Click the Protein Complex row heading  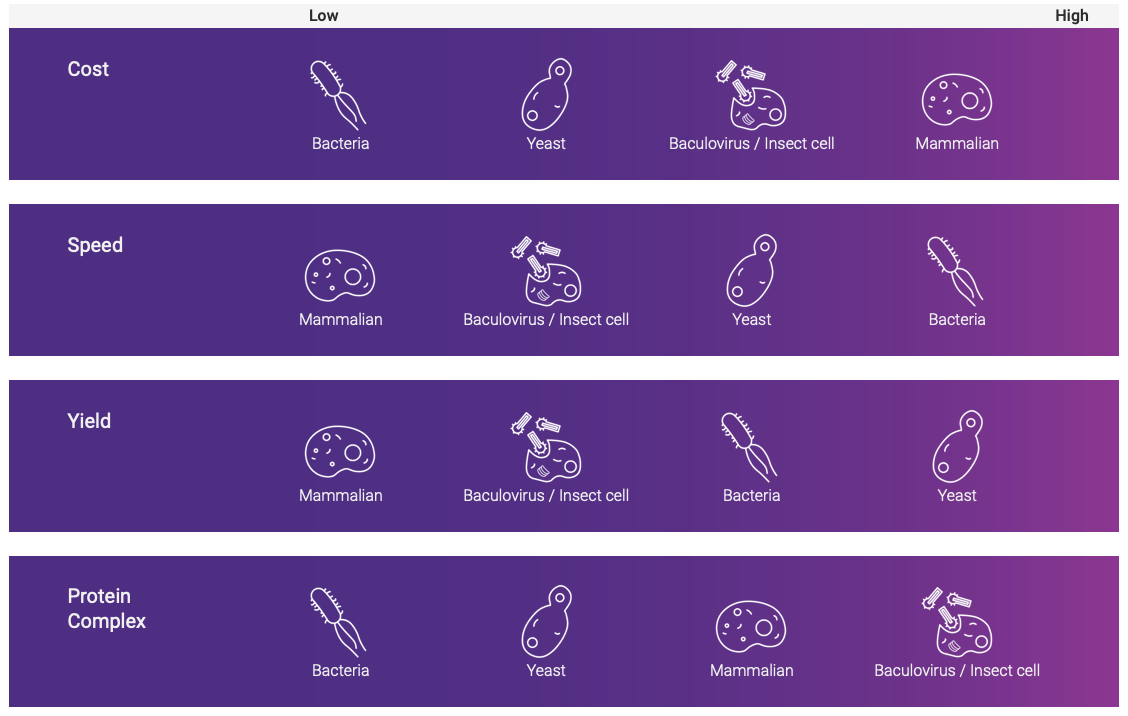pyautogui.click(x=106, y=608)
